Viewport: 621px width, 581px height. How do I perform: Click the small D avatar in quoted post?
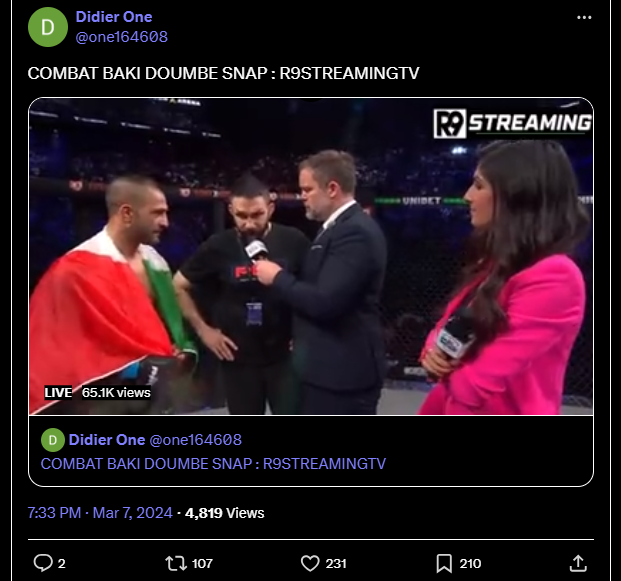click(53, 440)
